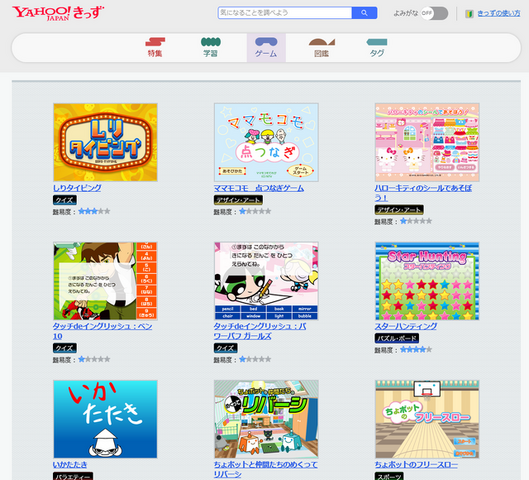This screenshot has height=480, width=529.
Task: Open the Powerpuff Girls English game thumbnail
Action: (266, 281)
